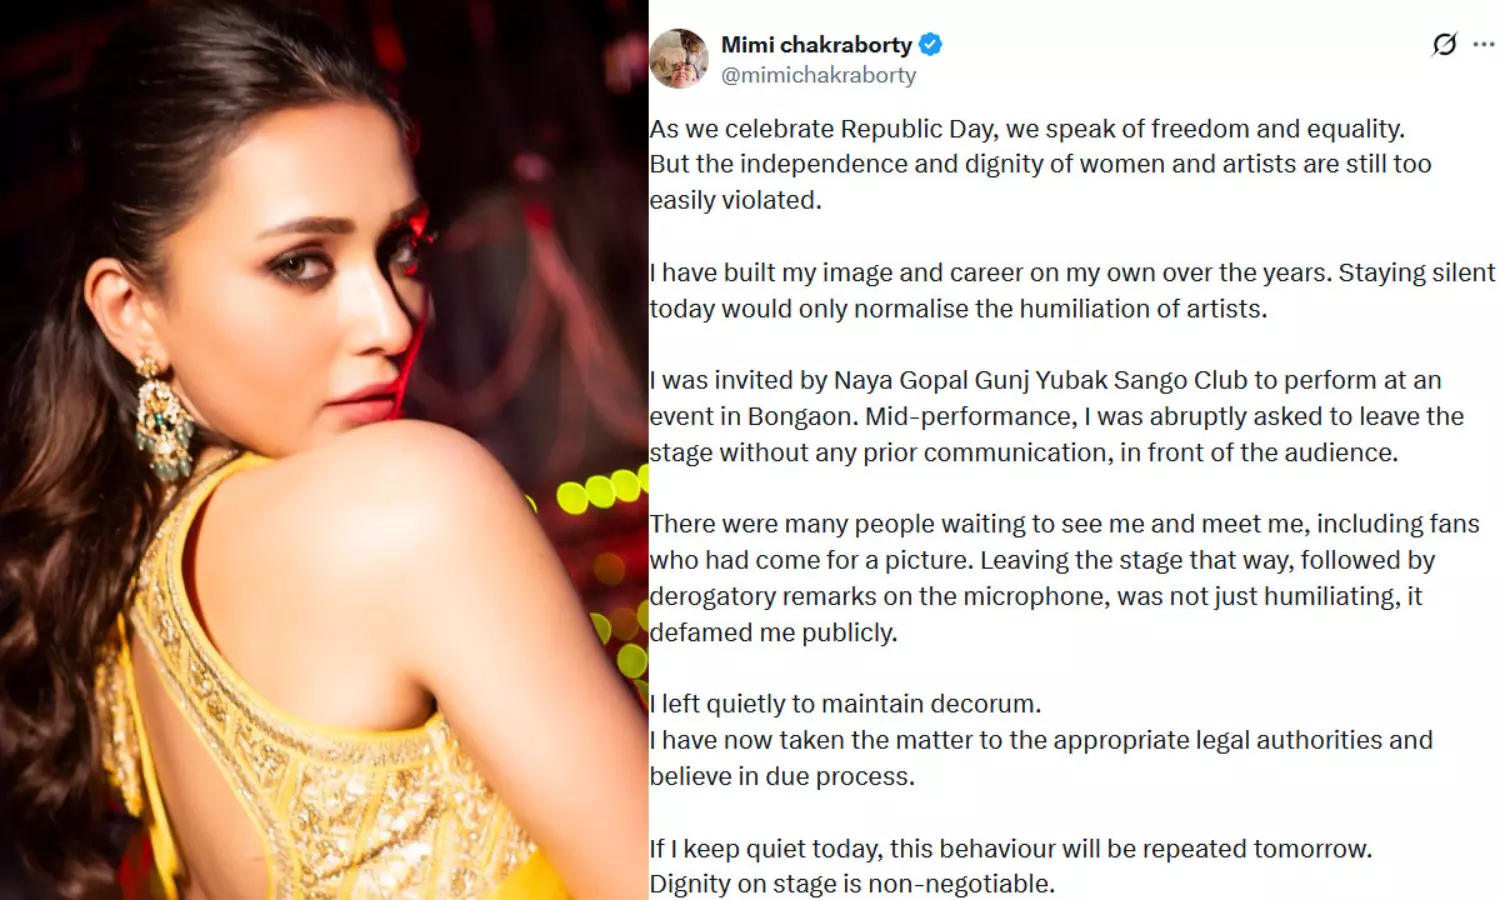Click the 'As we celebrate Republic Day' line
Image resolution: width=1500 pixels, height=900 pixels.
pyautogui.click(x=1027, y=129)
